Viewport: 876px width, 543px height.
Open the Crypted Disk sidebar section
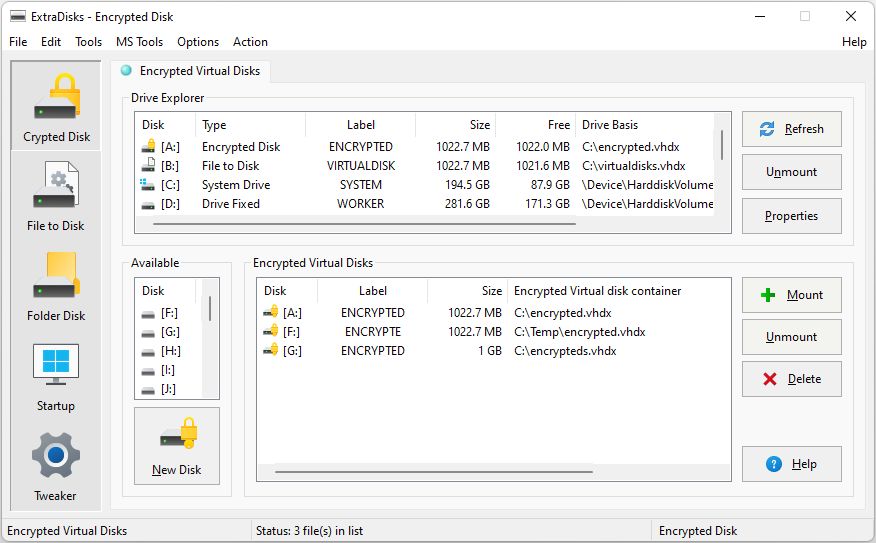(56, 106)
